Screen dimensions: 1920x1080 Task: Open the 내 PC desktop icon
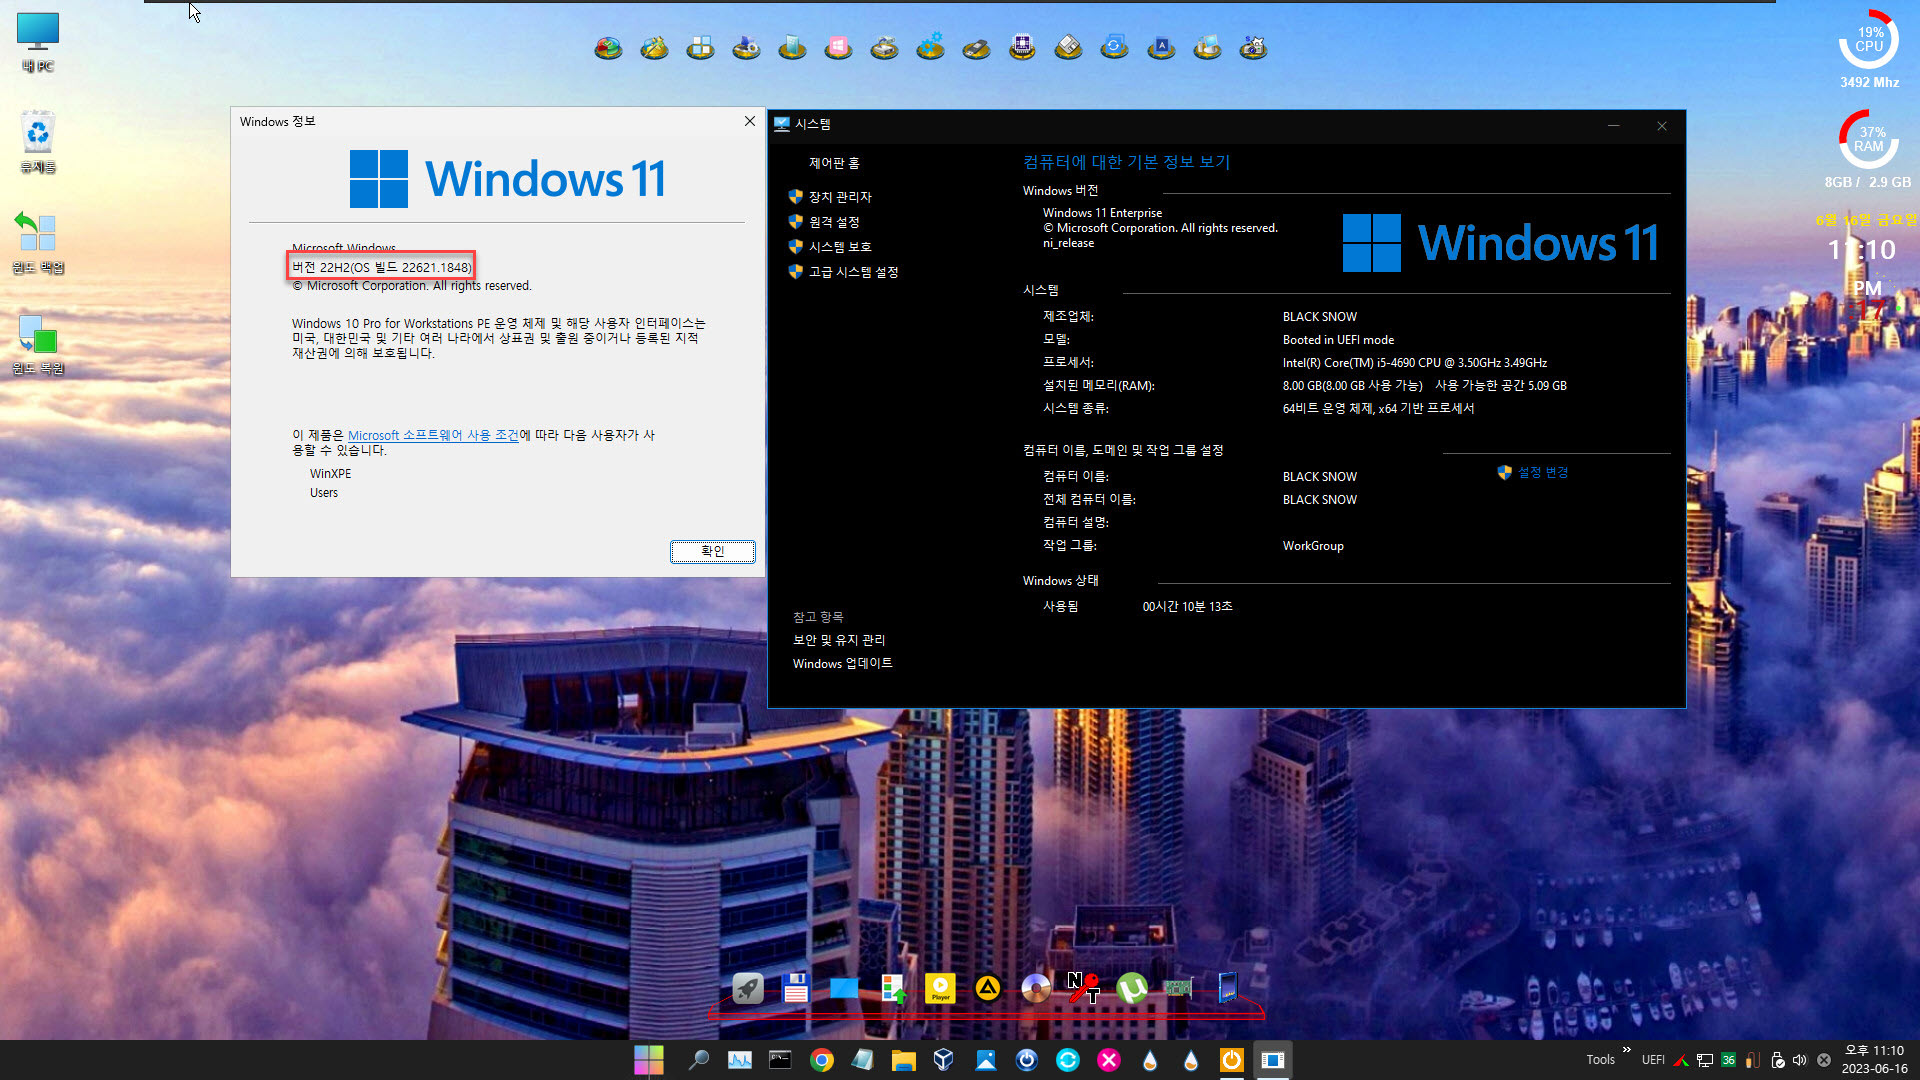tap(38, 42)
